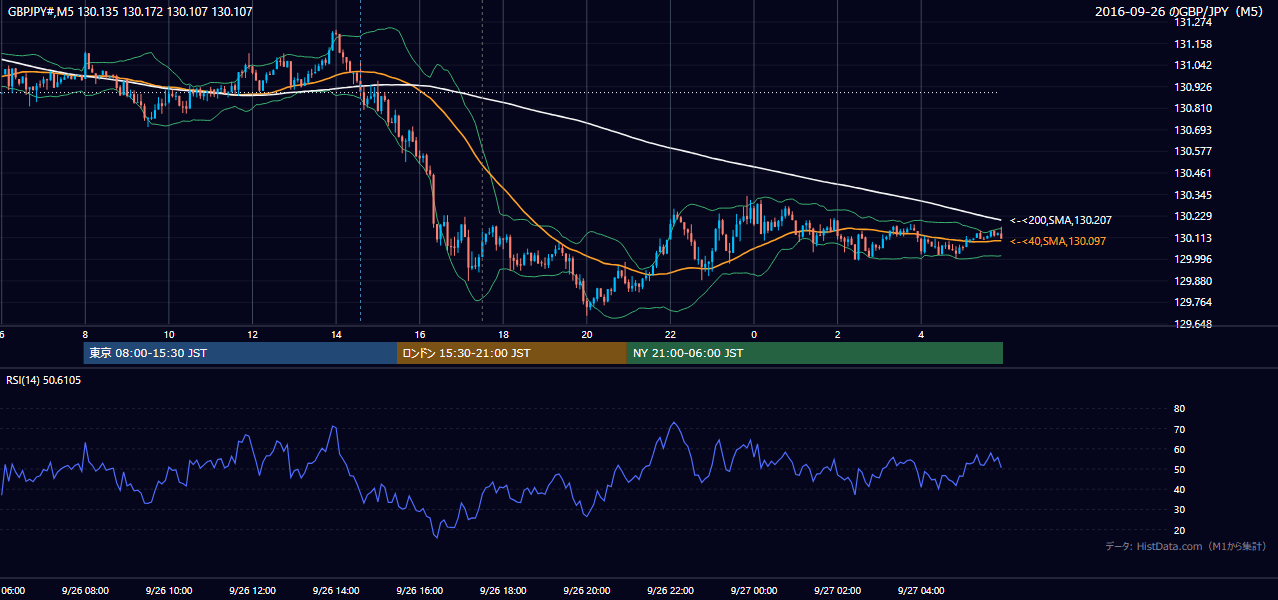Click the 9/26 14:00 time axis label

[335, 591]
